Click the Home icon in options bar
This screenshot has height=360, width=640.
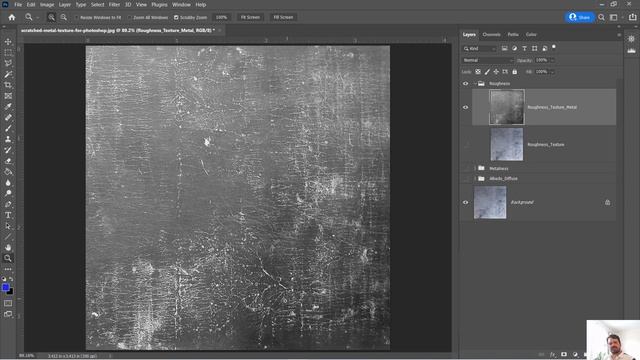(x=12, y=17)
